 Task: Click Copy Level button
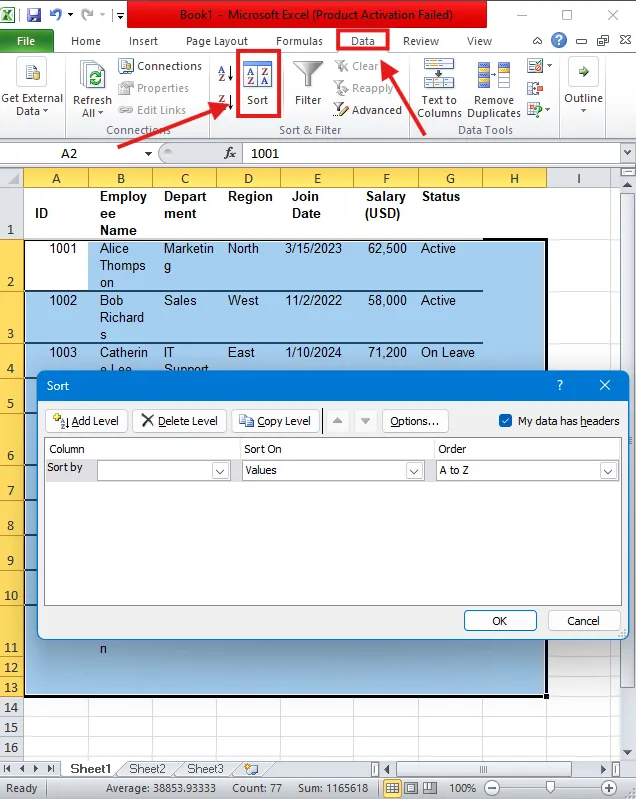coord(275,421)
